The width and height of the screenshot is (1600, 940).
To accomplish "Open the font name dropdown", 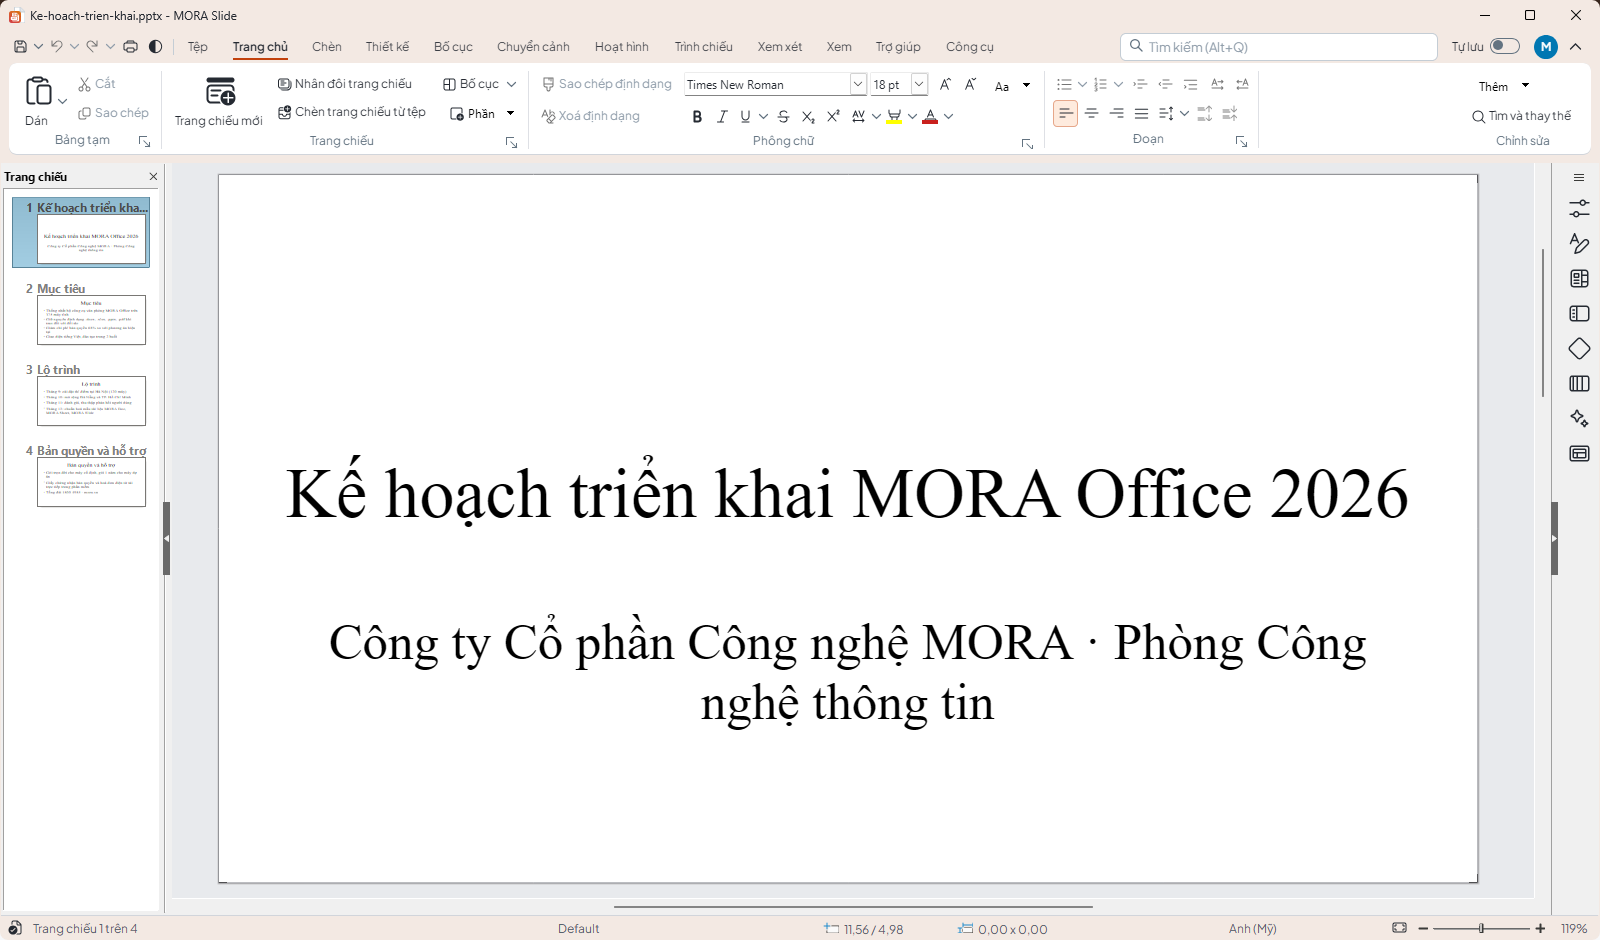I will tap(858, 85).
